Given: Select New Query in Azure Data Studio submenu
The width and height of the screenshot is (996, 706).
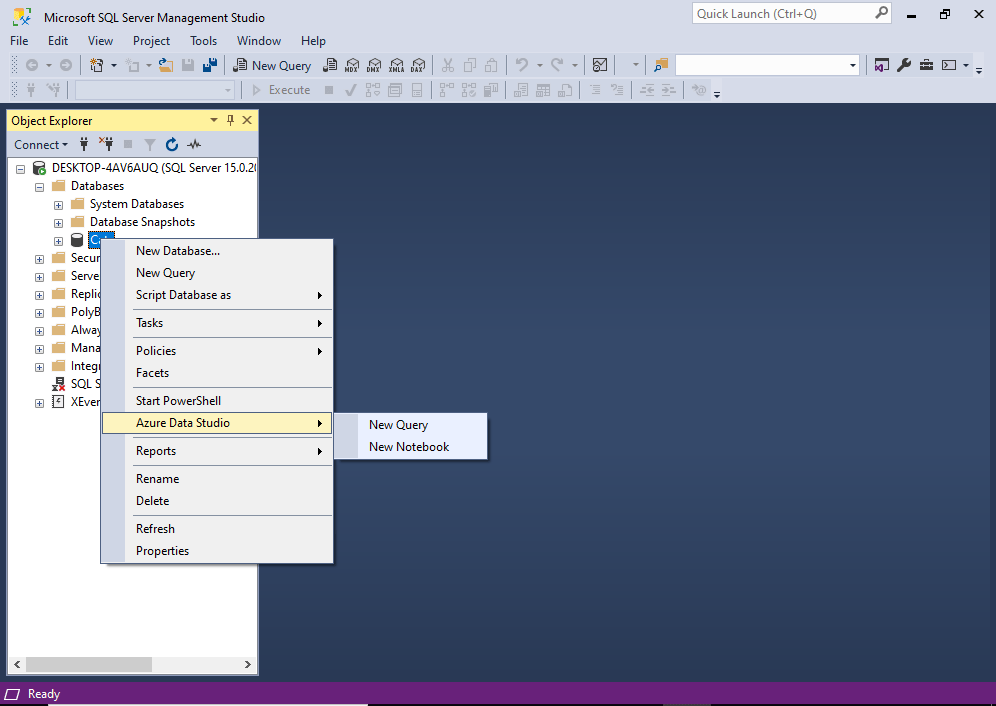Looking at the screenshot, I should click(x=410, y=424).
